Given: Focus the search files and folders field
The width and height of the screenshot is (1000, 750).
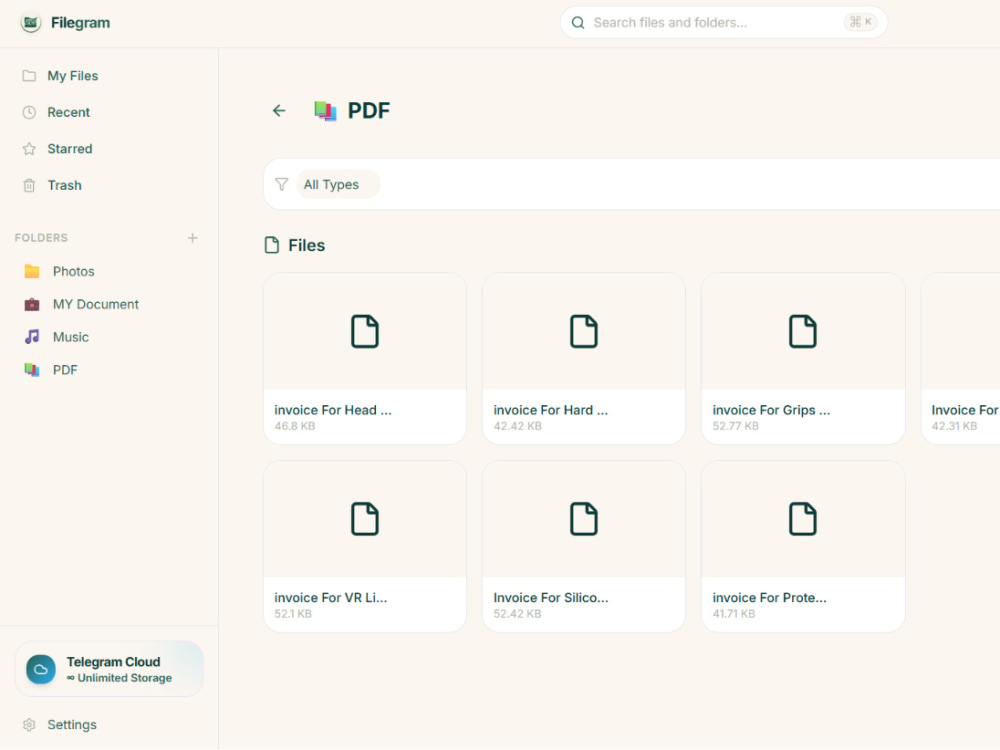Looking at the screenshot, I should pos(724,22).
